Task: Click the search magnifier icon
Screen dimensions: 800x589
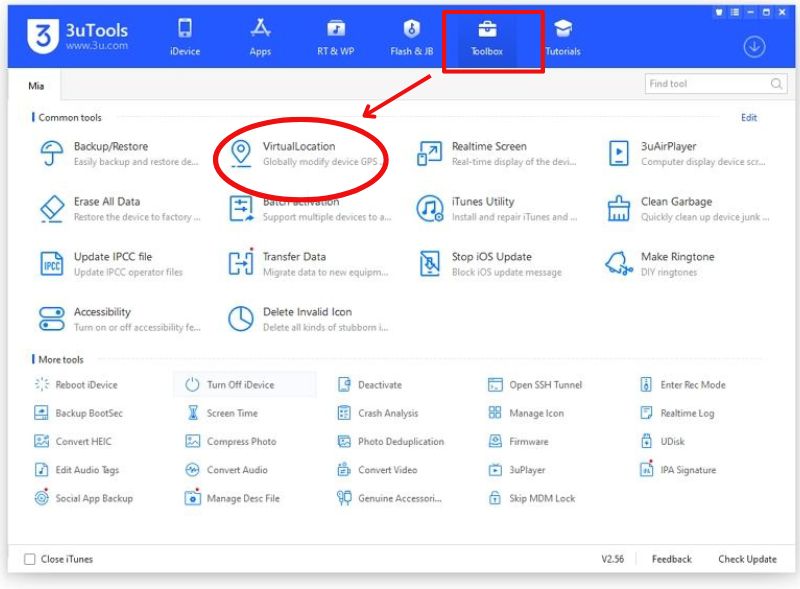Action: coord(776,84)
